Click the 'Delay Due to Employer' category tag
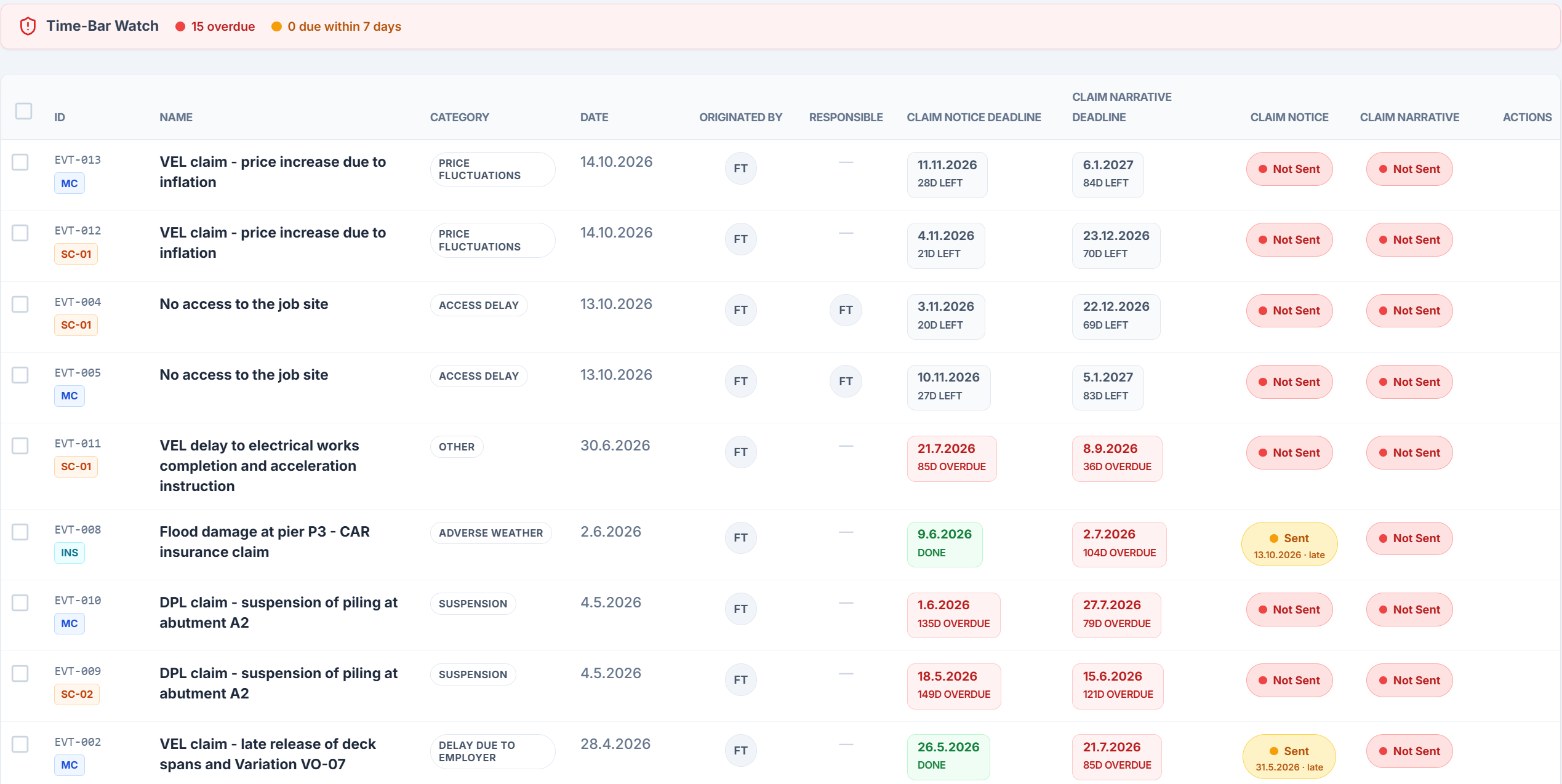1562x784 pixels. [492, 752]
